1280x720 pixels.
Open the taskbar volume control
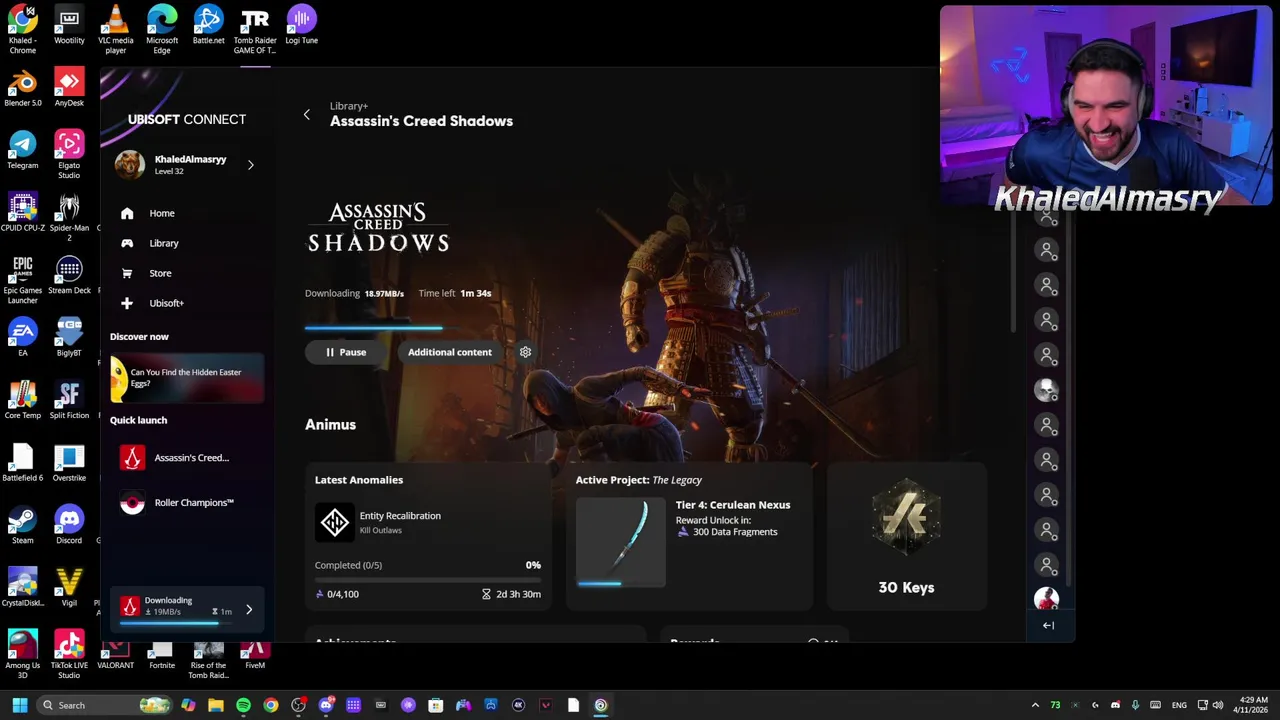(1218, 705)
